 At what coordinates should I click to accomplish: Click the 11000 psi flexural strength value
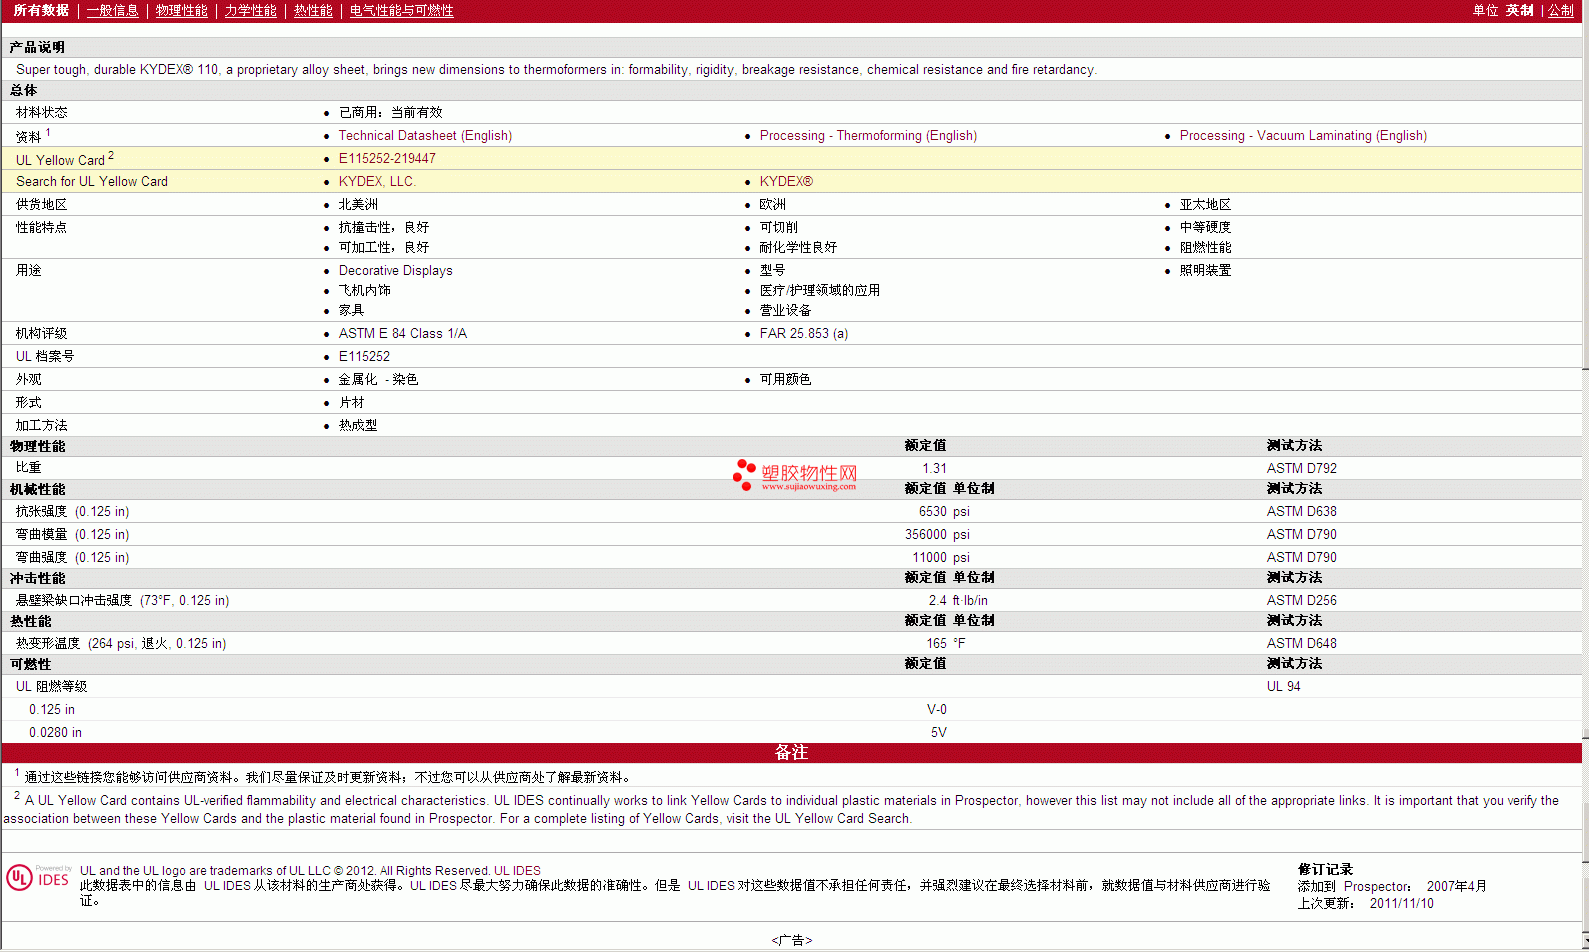click(940, 557)
